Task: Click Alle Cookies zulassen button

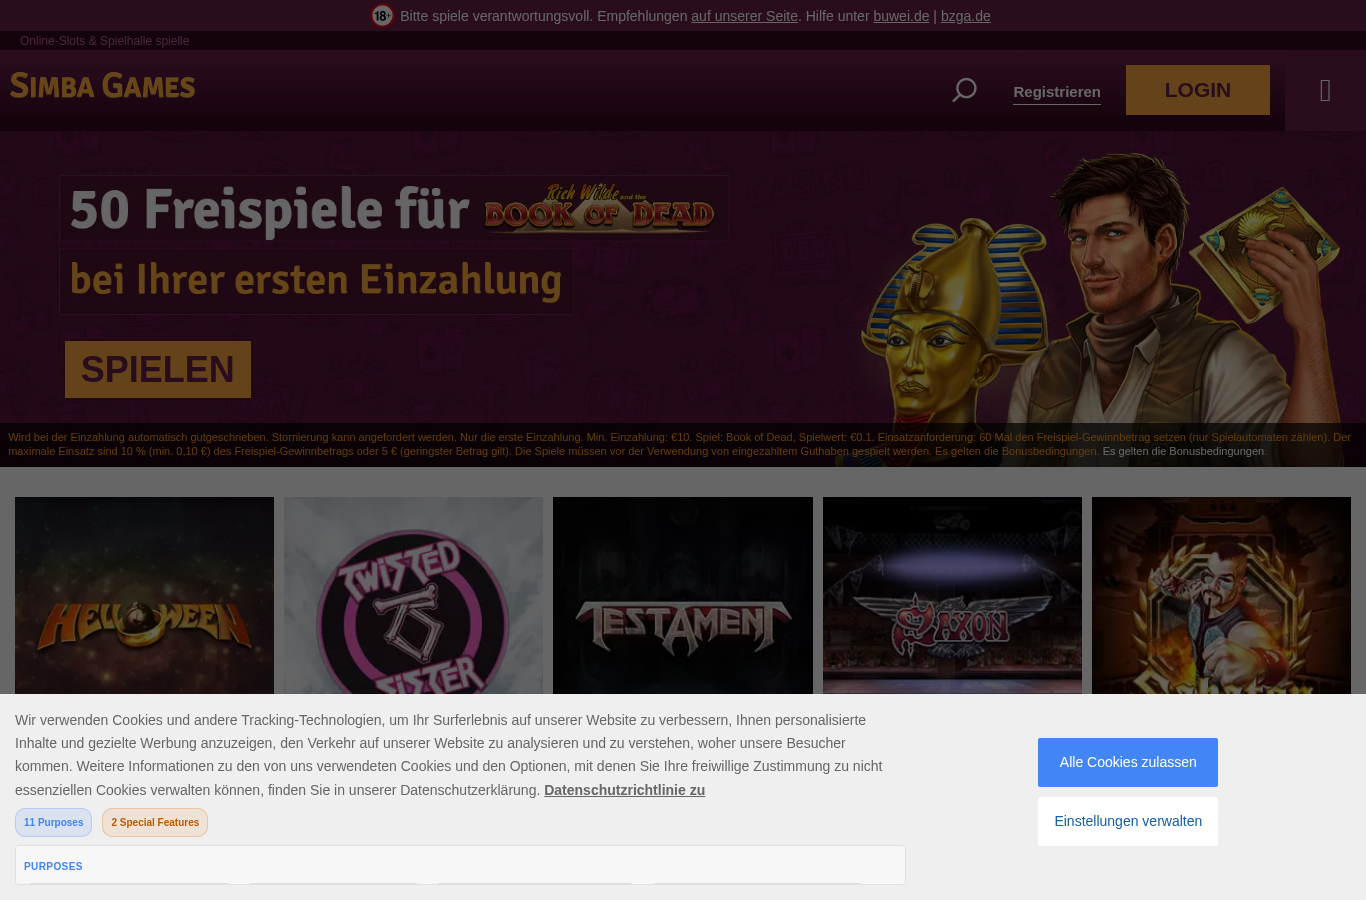Action: point(1128,762)
